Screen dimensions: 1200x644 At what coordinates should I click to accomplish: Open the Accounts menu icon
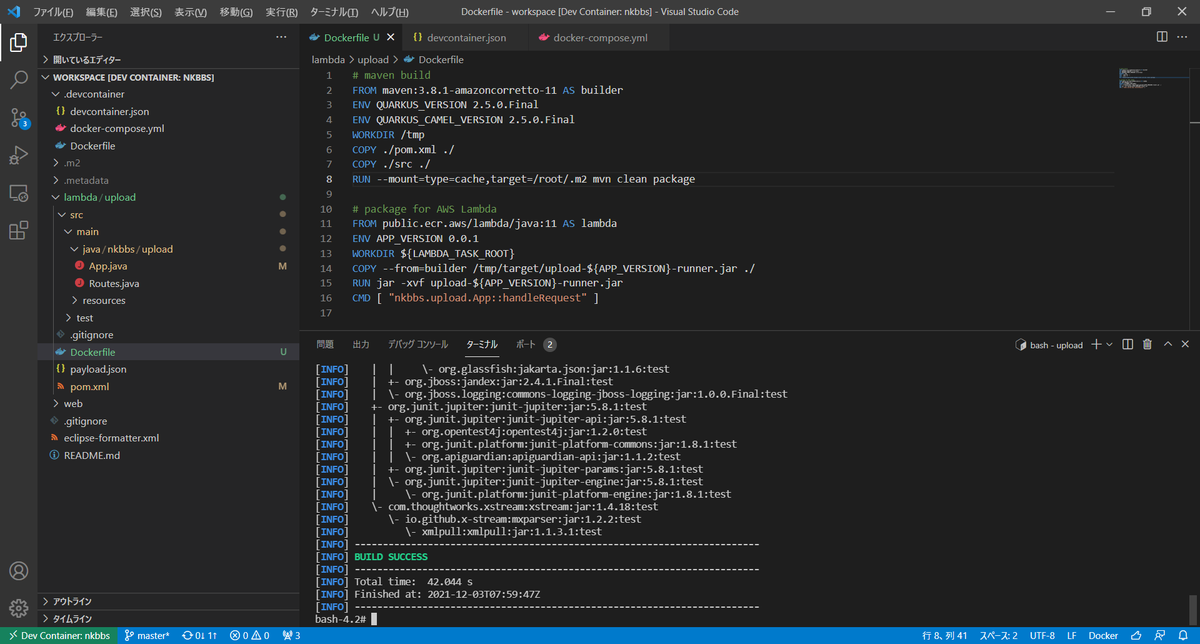click(x=18, y=571)
